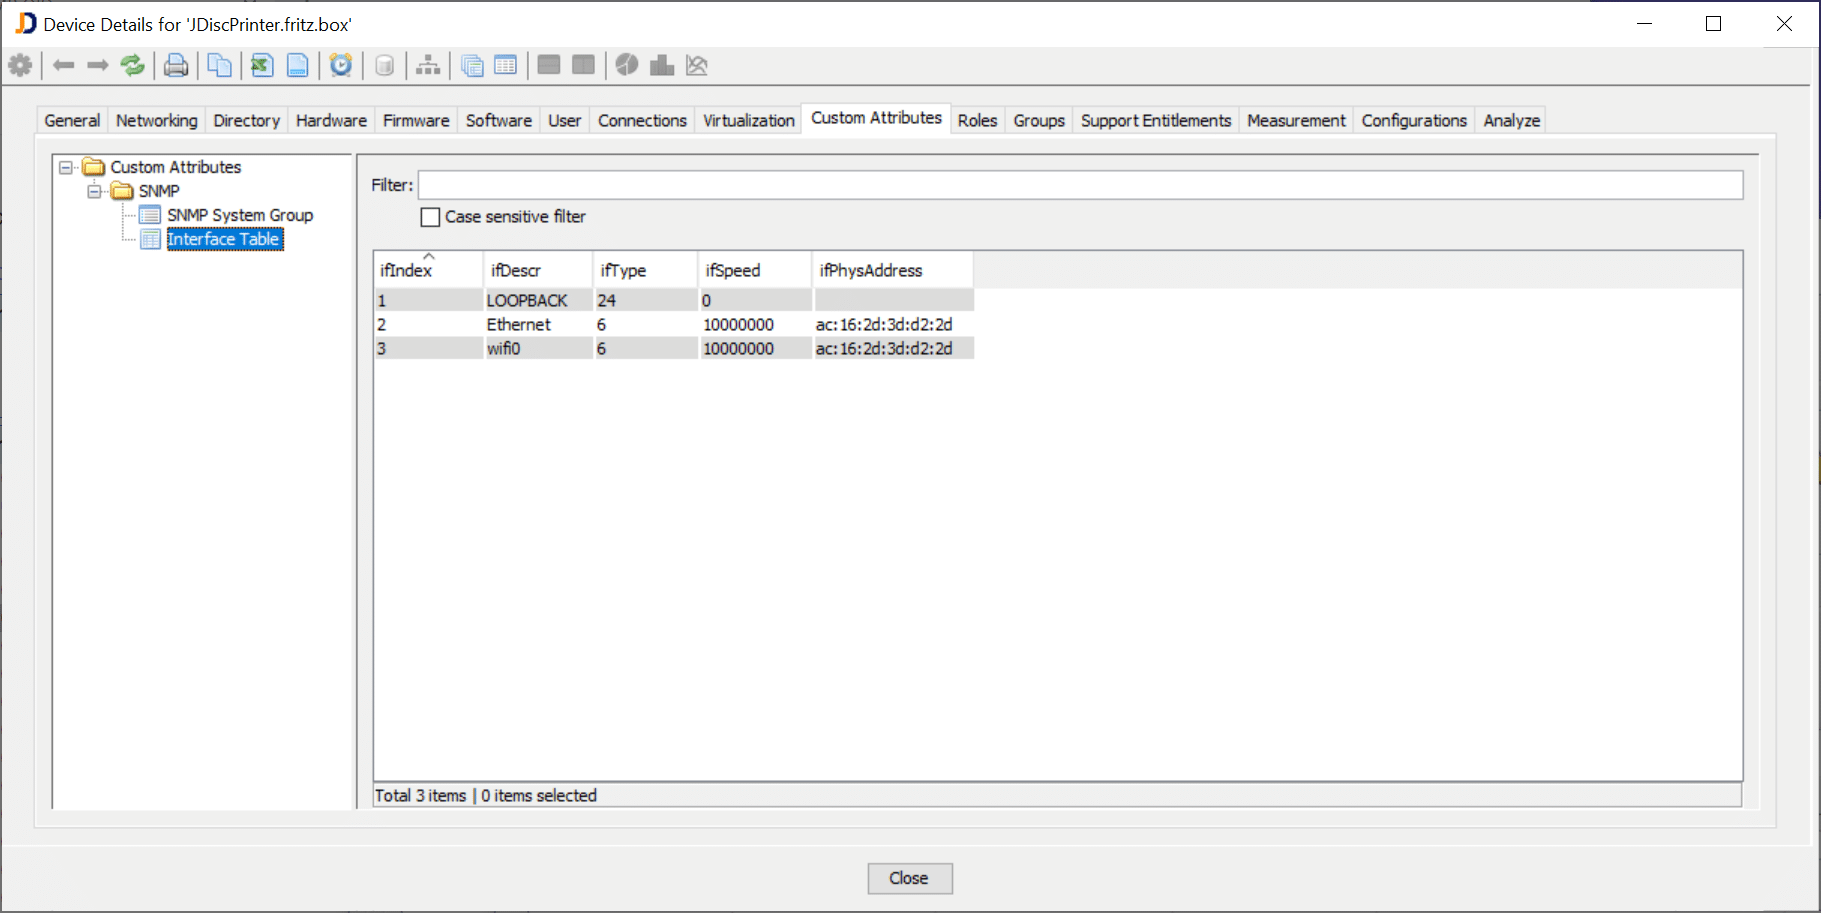Collapse the SNMP folder in the tree
This screenshot has width=1821, height=913.
coord(95,191)
